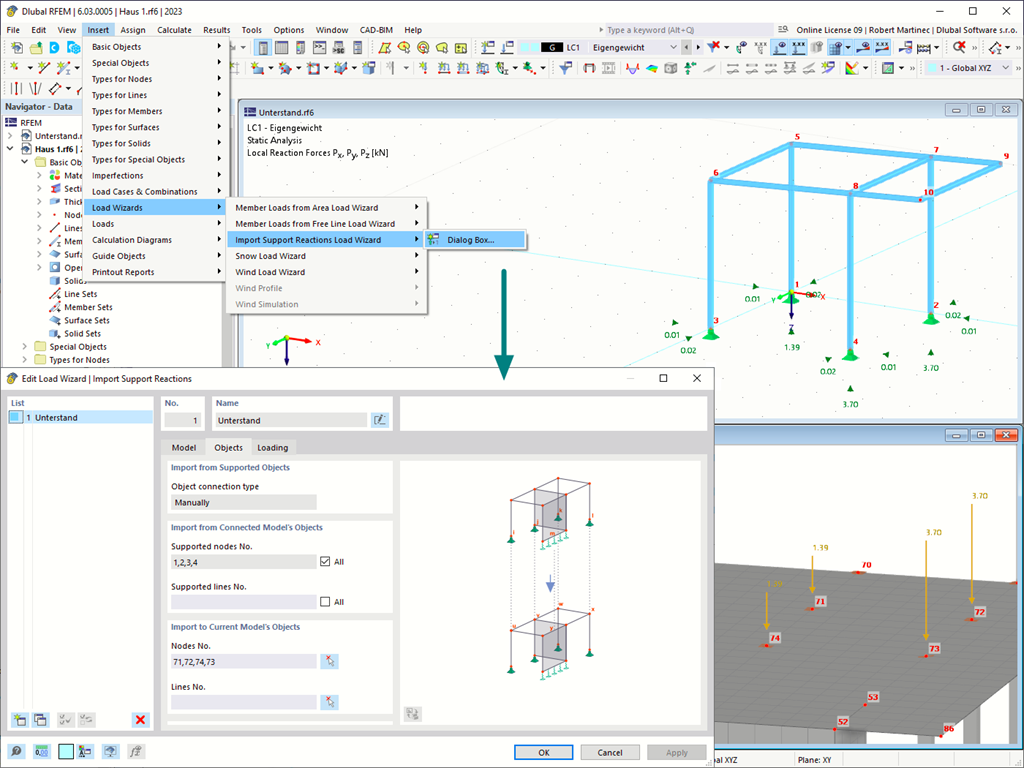Screen dimensions: 1024x768
Task: Click the Nodes No. field containing 71,72,74,73
Action: [x=243, y=661]
